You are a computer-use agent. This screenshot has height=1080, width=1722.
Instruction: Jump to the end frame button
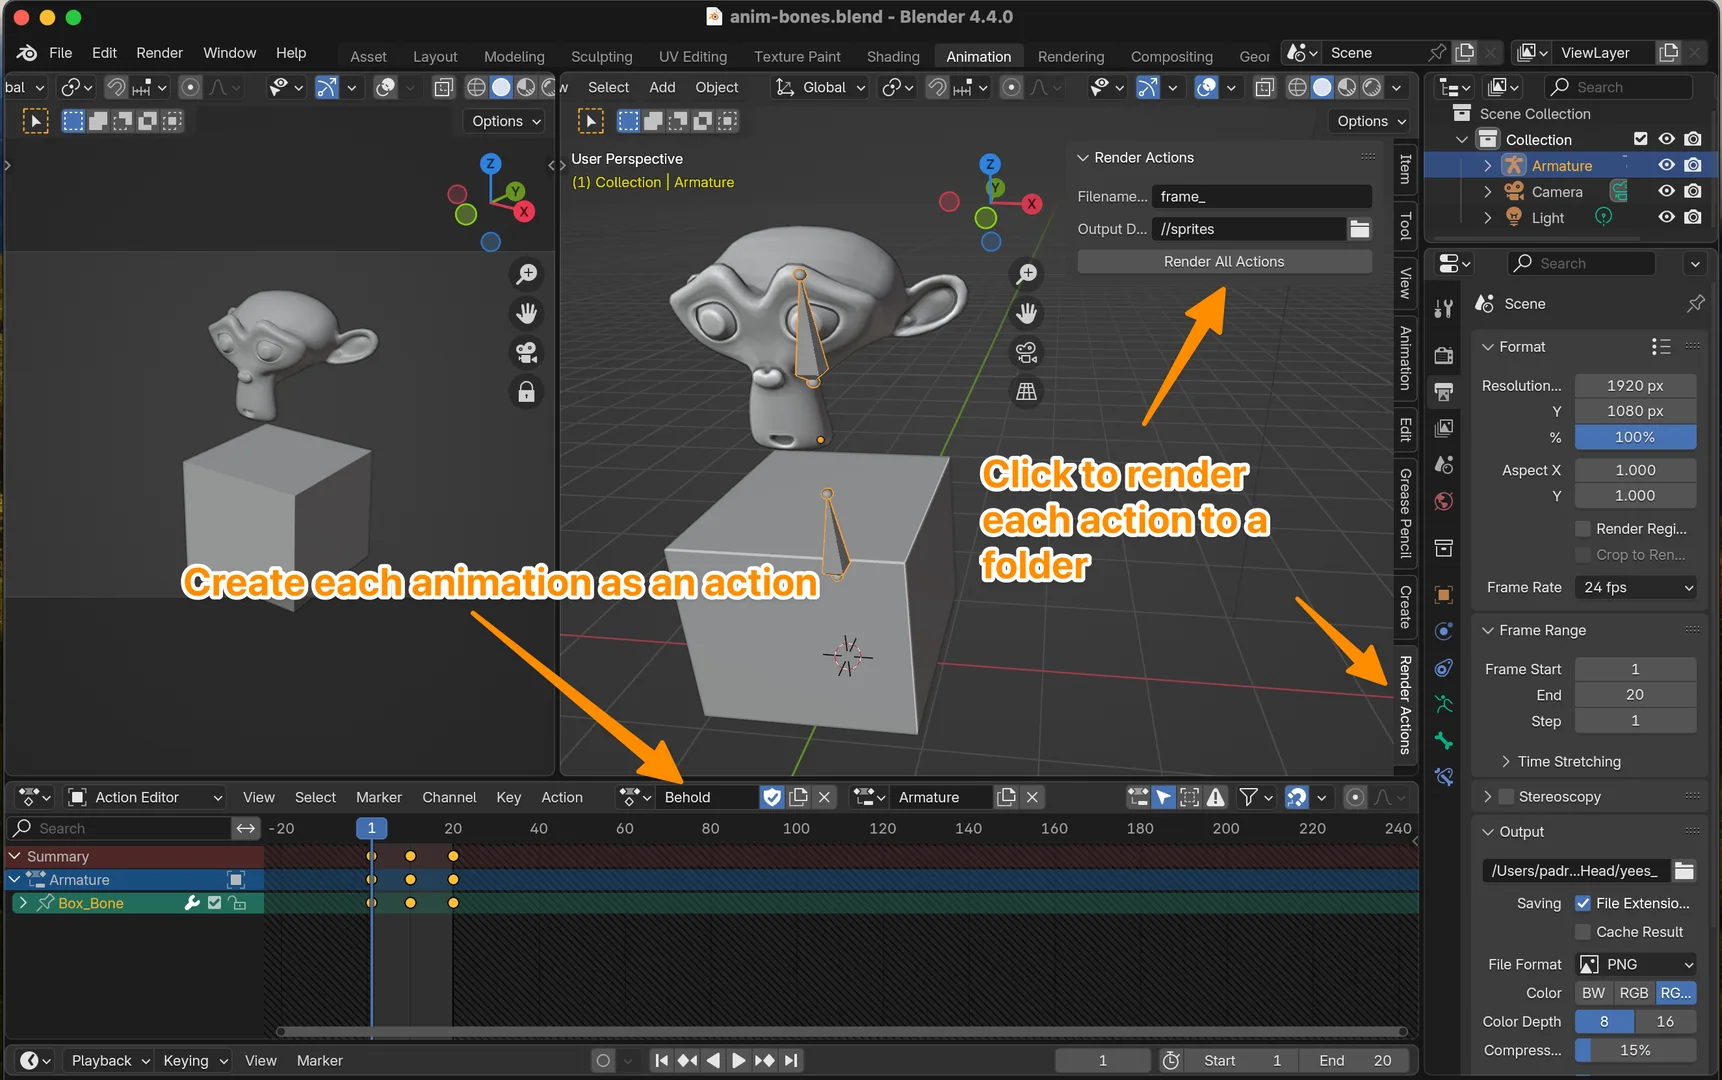coord(791,1061)
